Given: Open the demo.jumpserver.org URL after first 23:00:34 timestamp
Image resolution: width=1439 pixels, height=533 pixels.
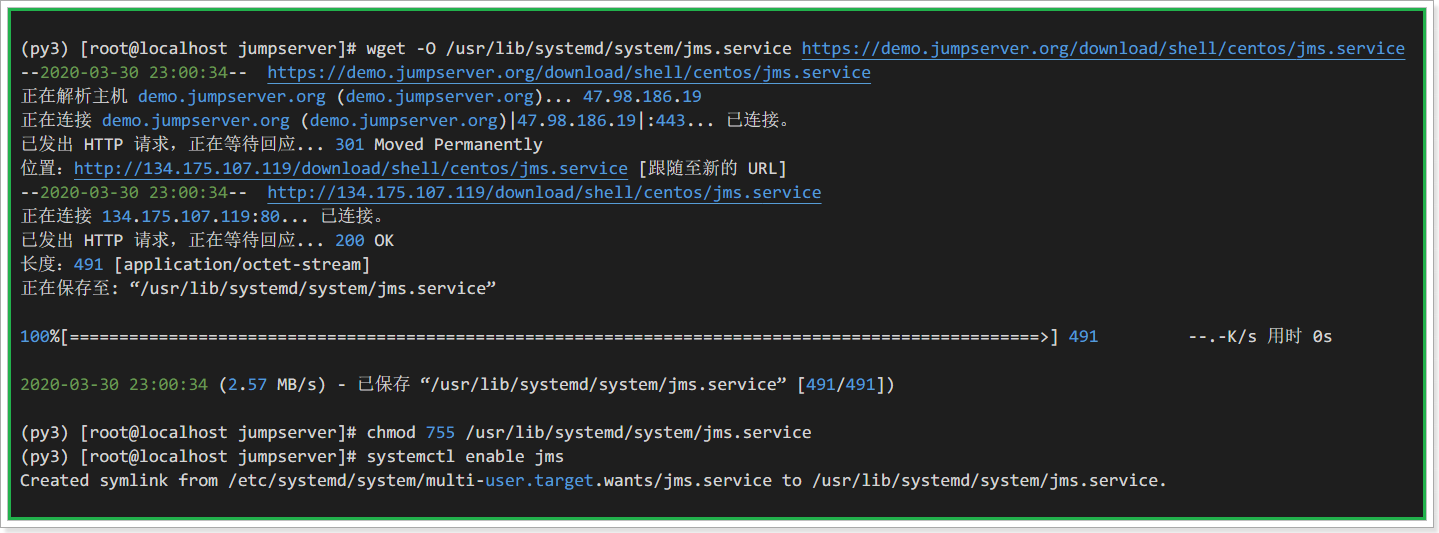Looking at the screenshot, I should click(x=569, y=73).
